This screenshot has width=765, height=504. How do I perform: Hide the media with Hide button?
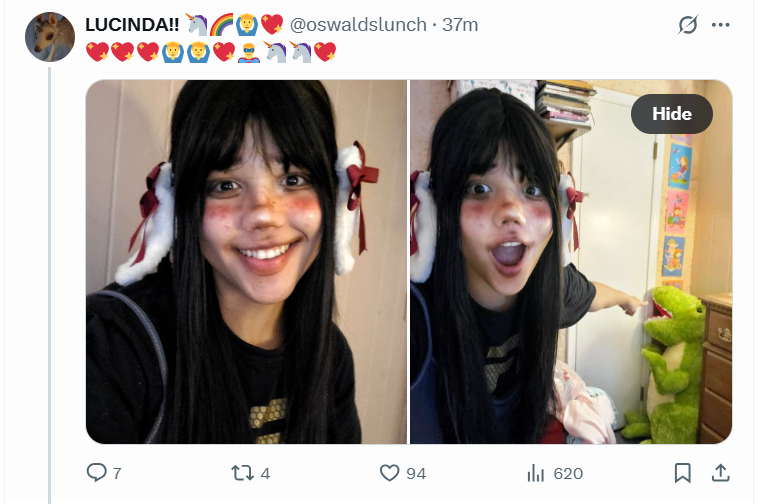pyautogui.click(x=672, y=114)
